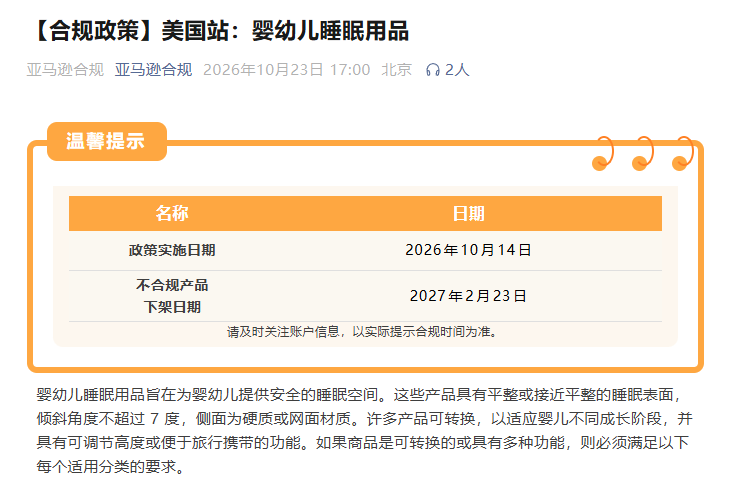Image resolution: width=735 pixels, height=482 pixels.
Task: Open the blue 亚马逊合规 account link
Action: 153,70
